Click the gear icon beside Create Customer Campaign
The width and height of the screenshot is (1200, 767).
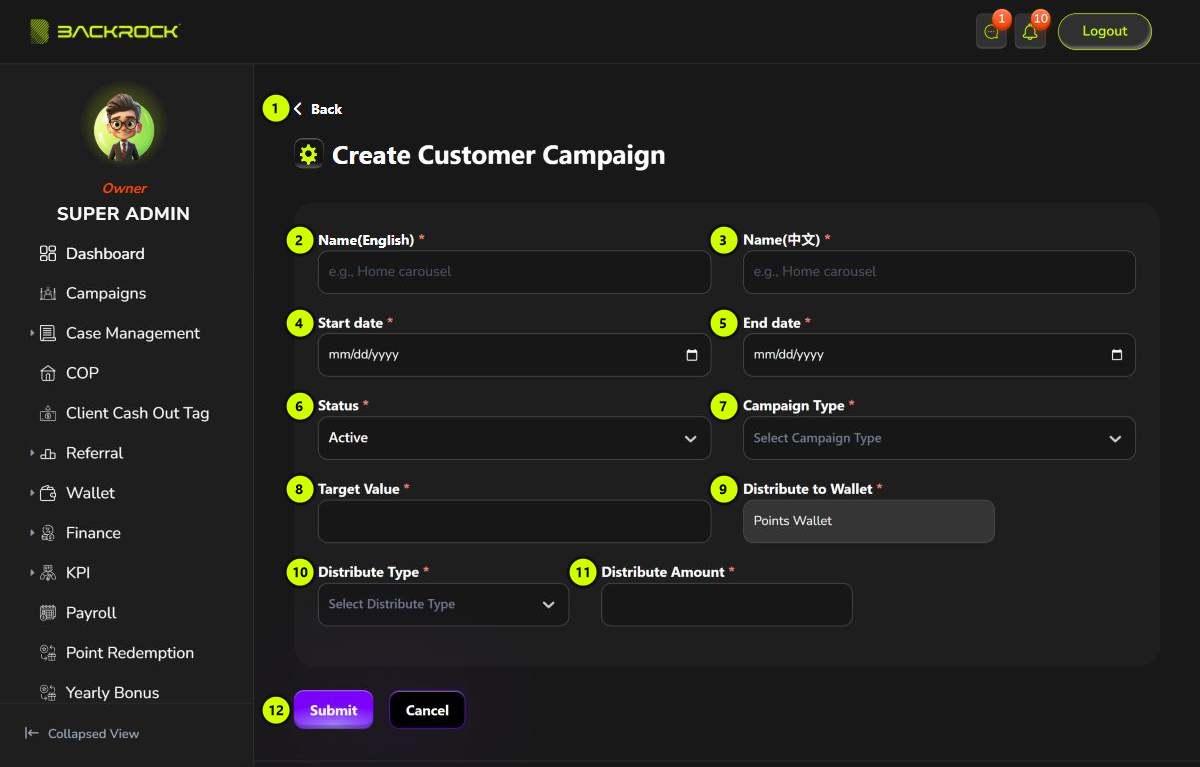(308, 154)
